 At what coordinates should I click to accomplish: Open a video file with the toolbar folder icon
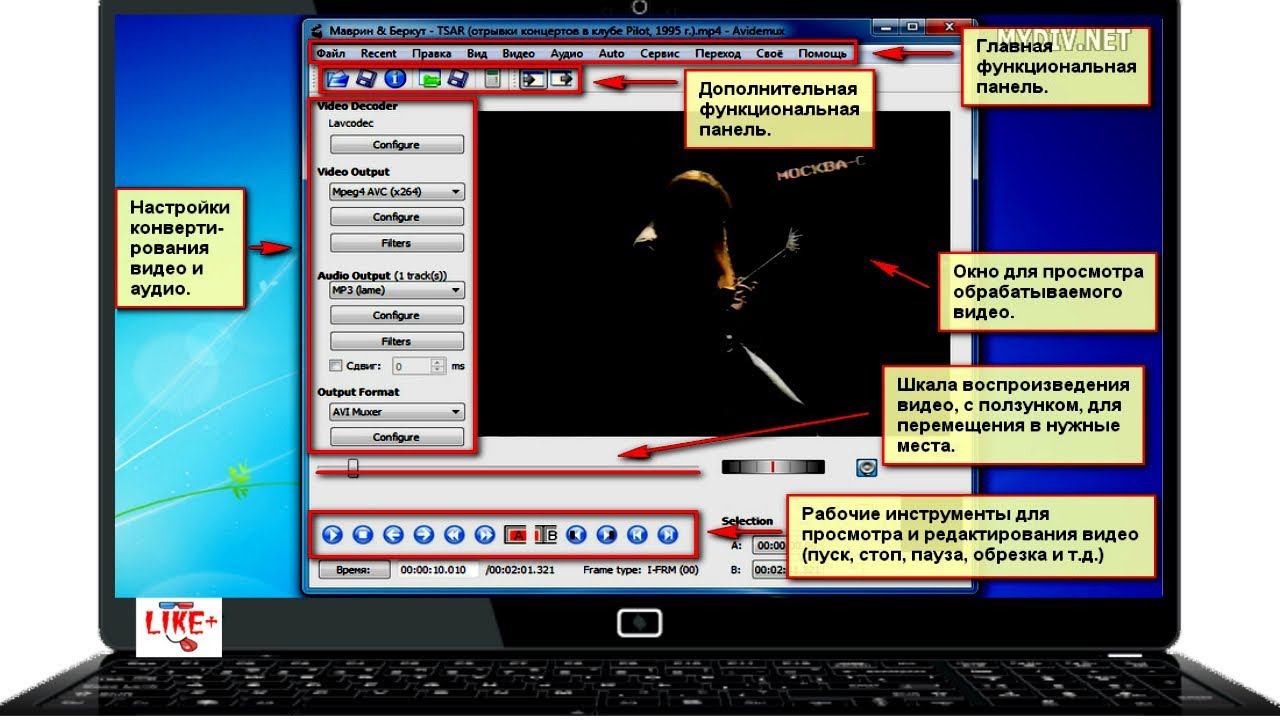pyautogui.click(x=337, y=80)
